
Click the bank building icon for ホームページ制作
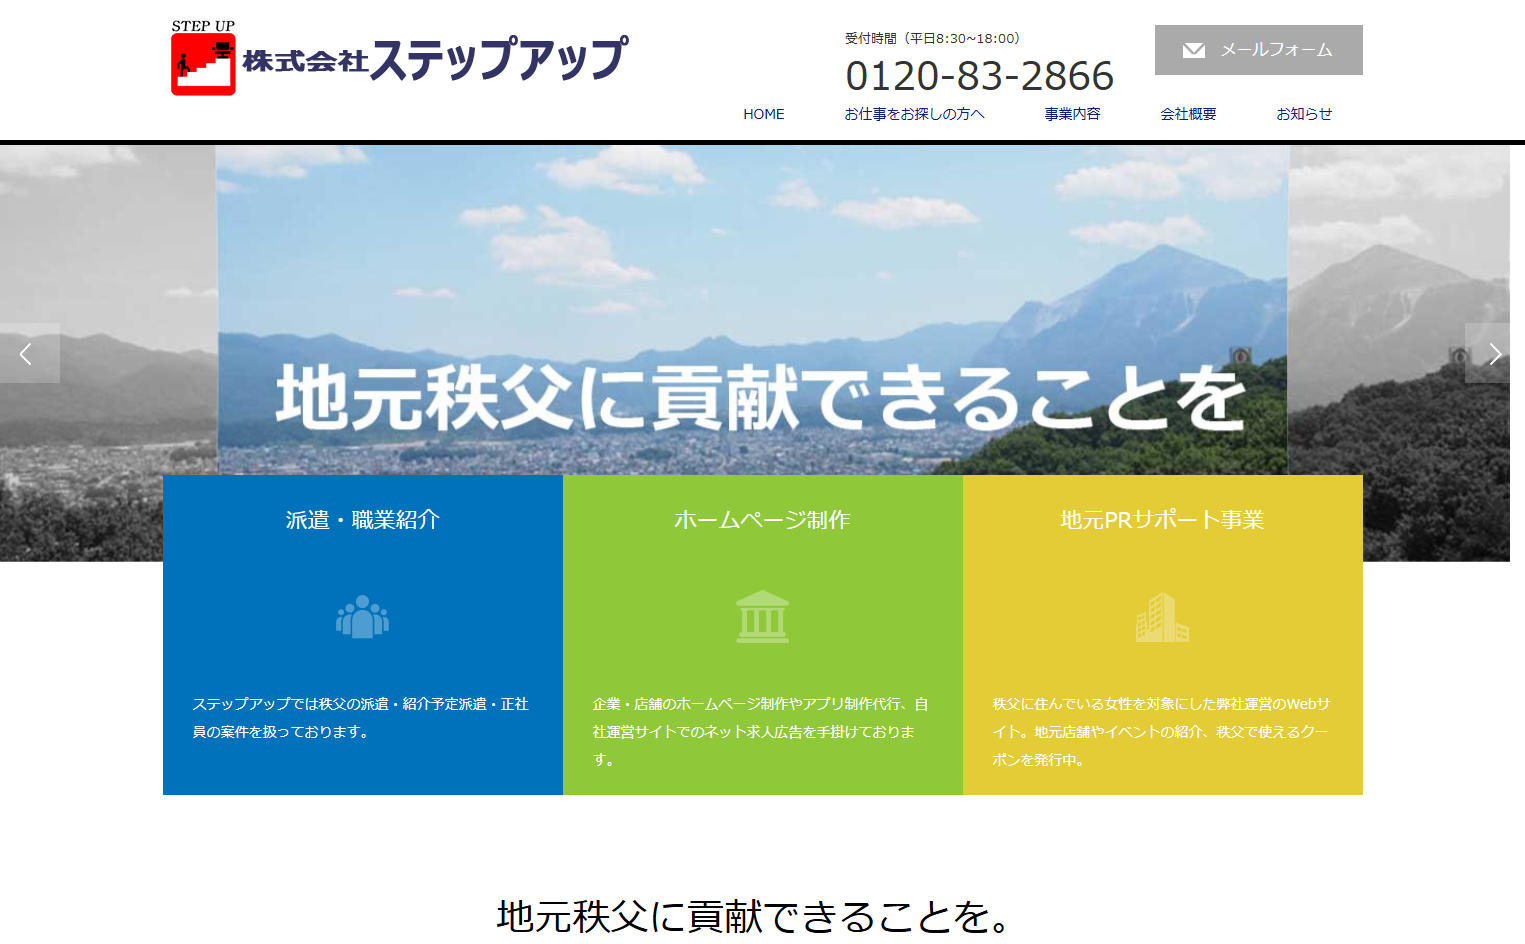point(762,616)
